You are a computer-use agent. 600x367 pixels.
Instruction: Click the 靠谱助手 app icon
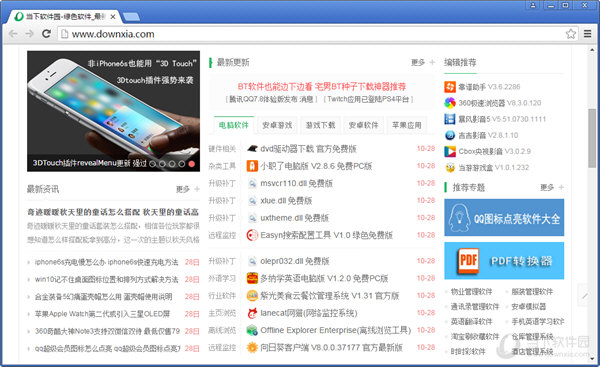(450, 87)
